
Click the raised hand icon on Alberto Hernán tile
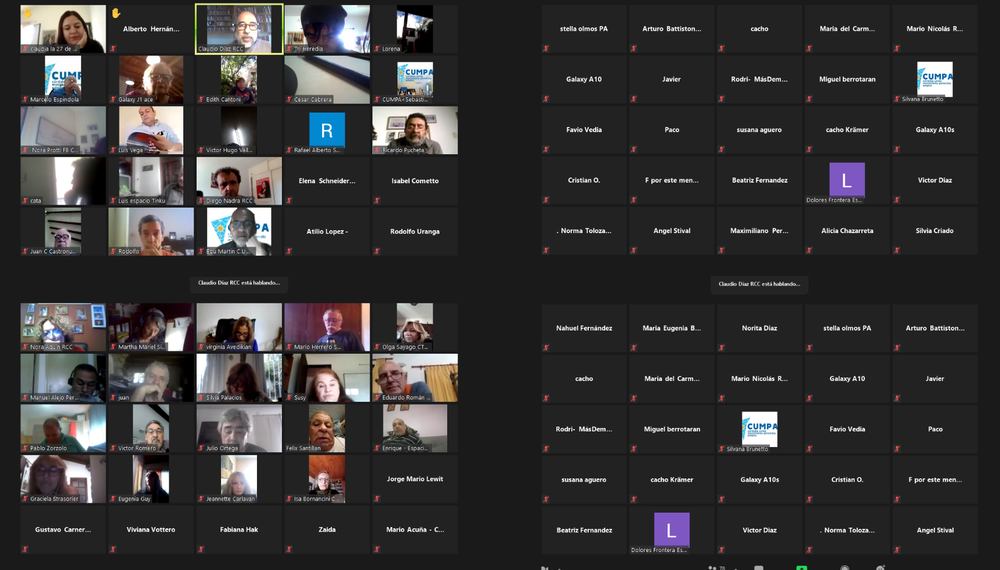tap(116, 13)
